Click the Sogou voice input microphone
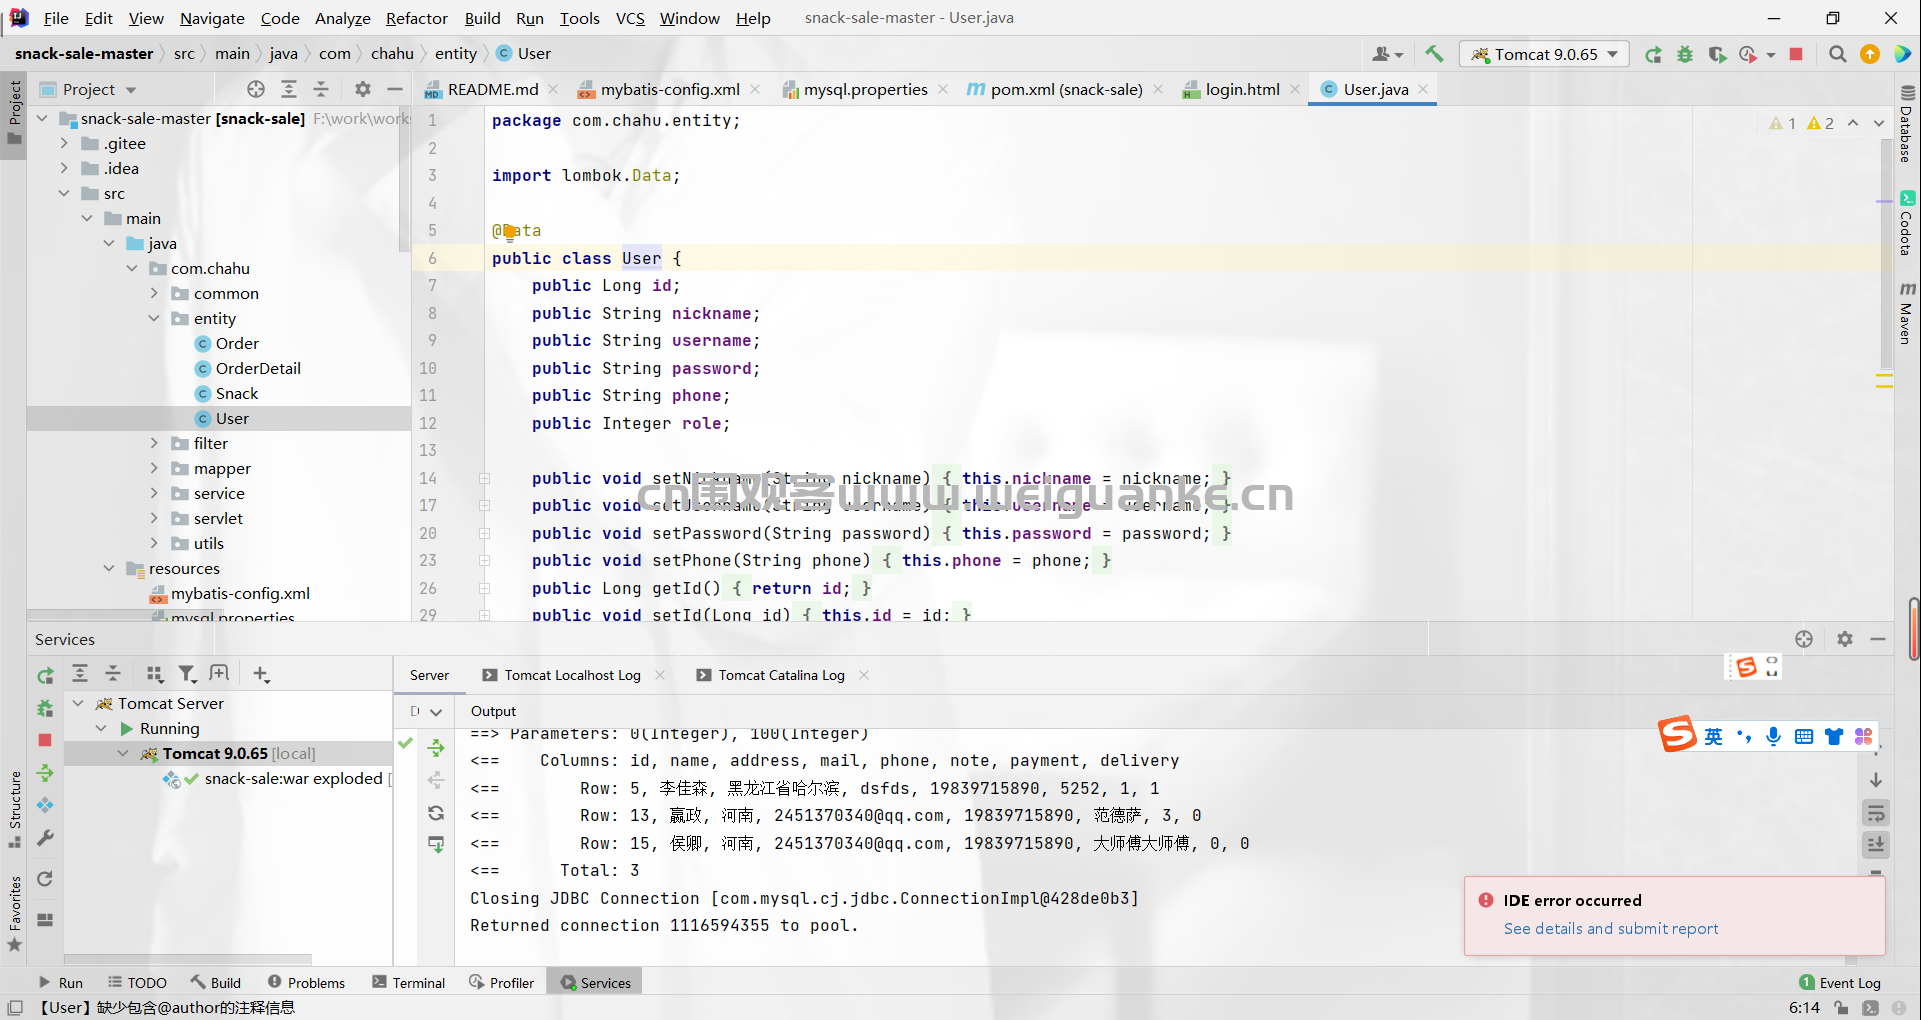 click(x=1773, y=736)
